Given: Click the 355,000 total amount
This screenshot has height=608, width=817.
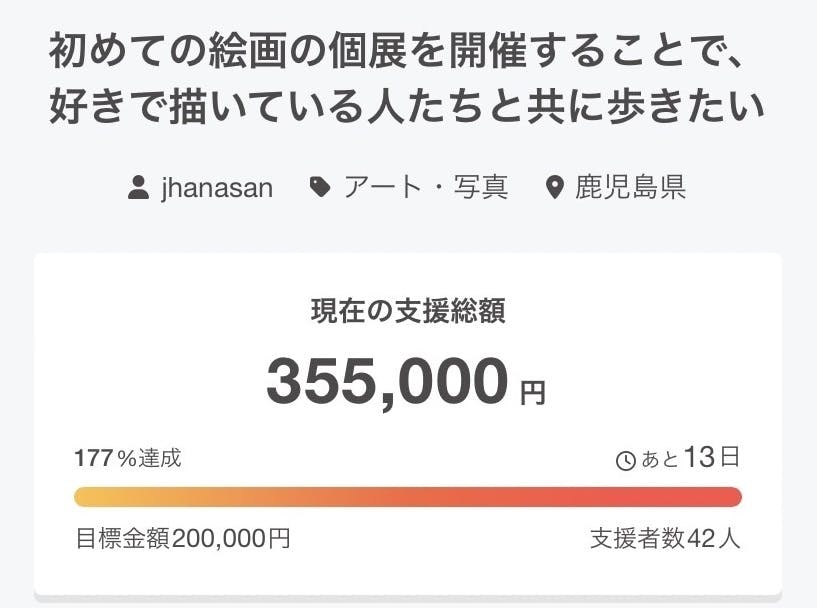Looking at the screenshot, I should tap(387, 381).
